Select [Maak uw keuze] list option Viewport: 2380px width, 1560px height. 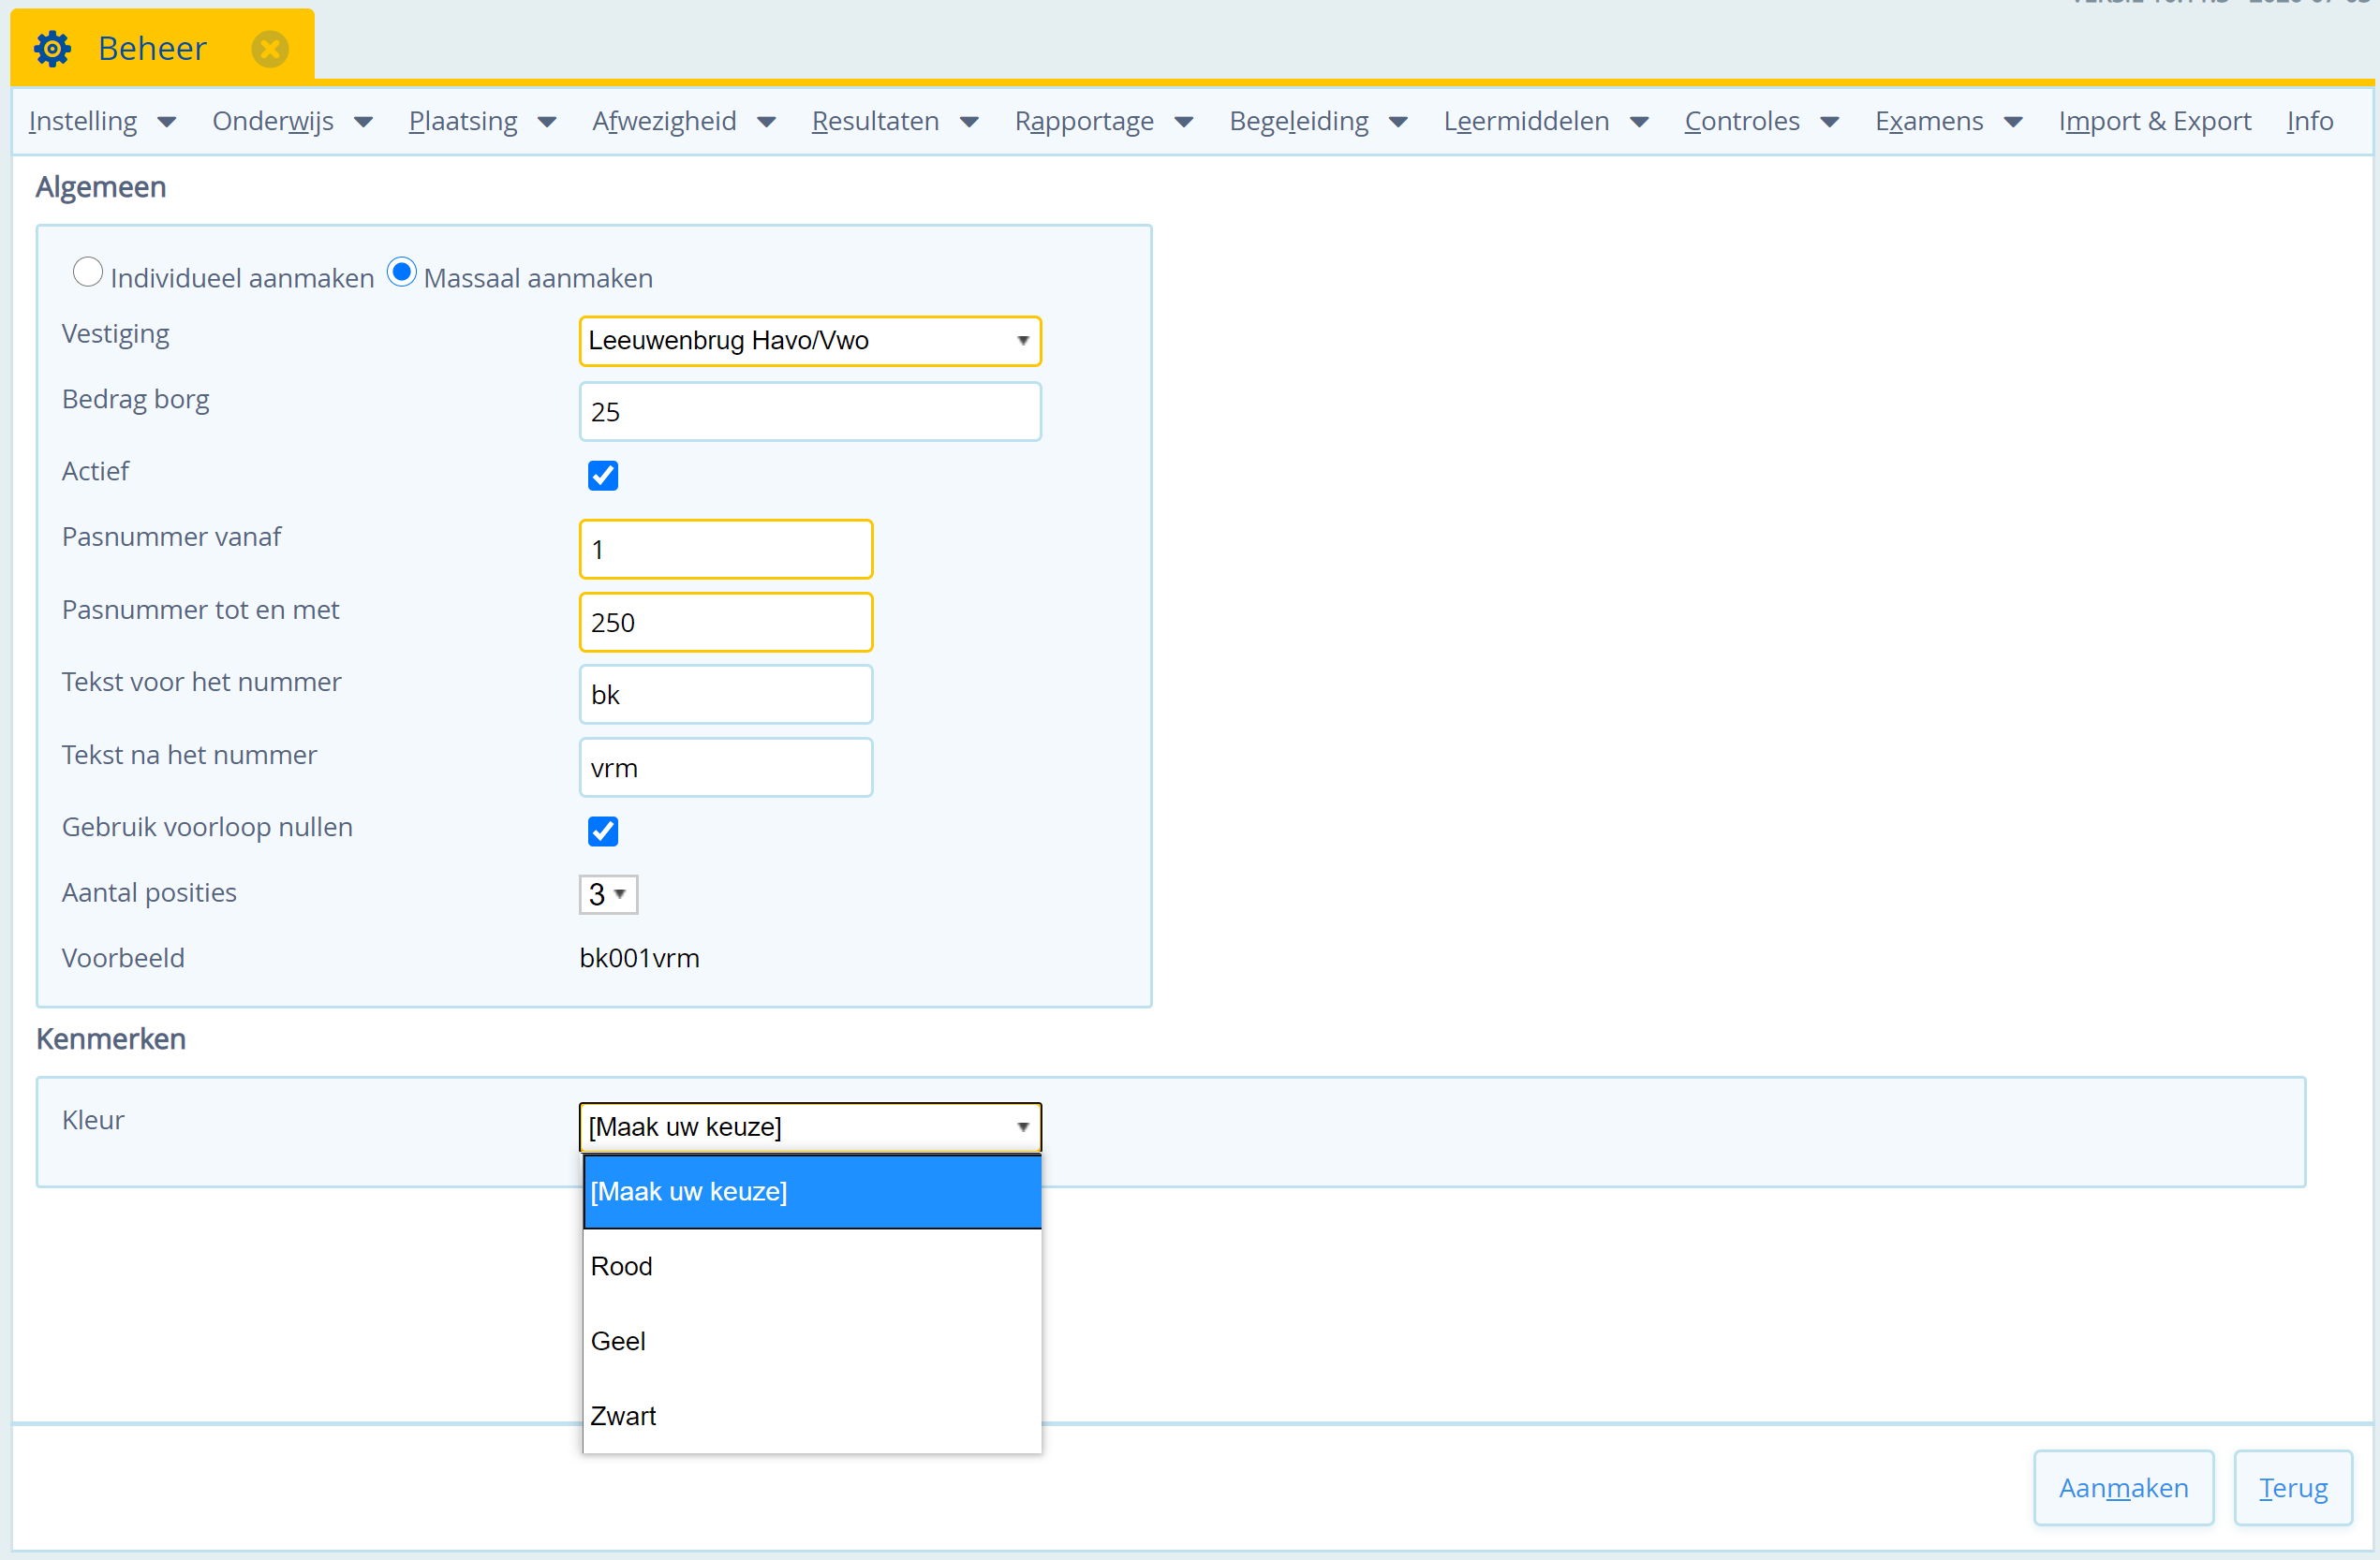pyautogui.click(x=812, y=1191)
